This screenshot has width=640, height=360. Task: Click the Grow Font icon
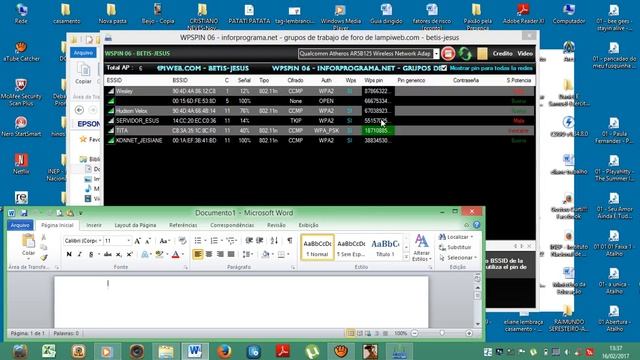tap(138, 241)
